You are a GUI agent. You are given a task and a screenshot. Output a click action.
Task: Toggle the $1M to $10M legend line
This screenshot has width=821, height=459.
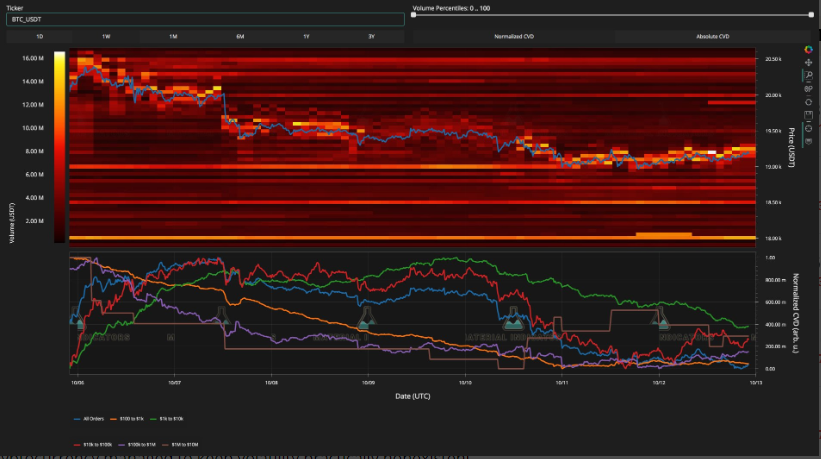point(180,444)
